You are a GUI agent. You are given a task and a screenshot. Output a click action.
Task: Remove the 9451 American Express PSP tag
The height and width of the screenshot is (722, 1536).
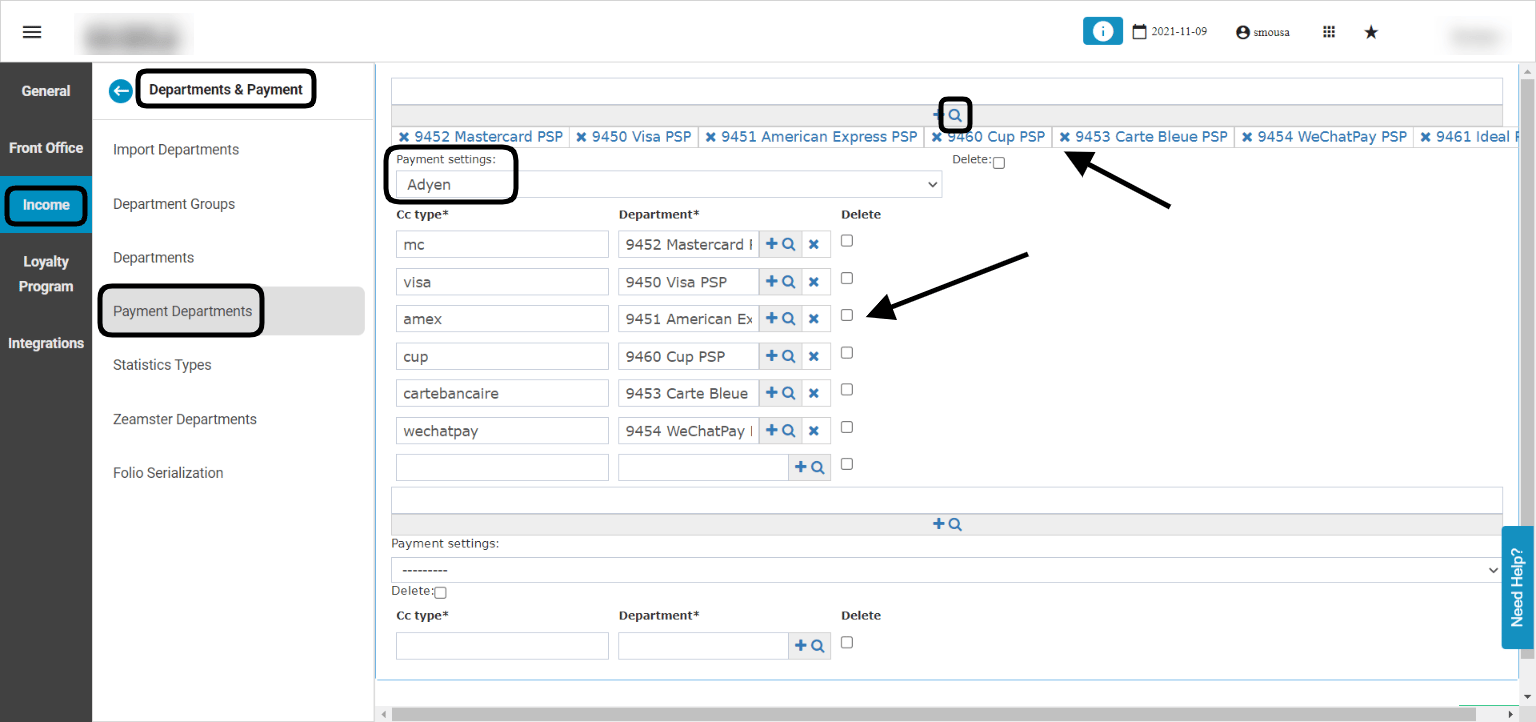coord(710,137)
